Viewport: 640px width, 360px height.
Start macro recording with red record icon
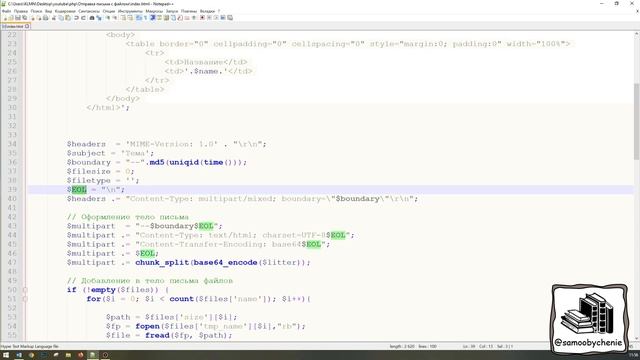202,18
